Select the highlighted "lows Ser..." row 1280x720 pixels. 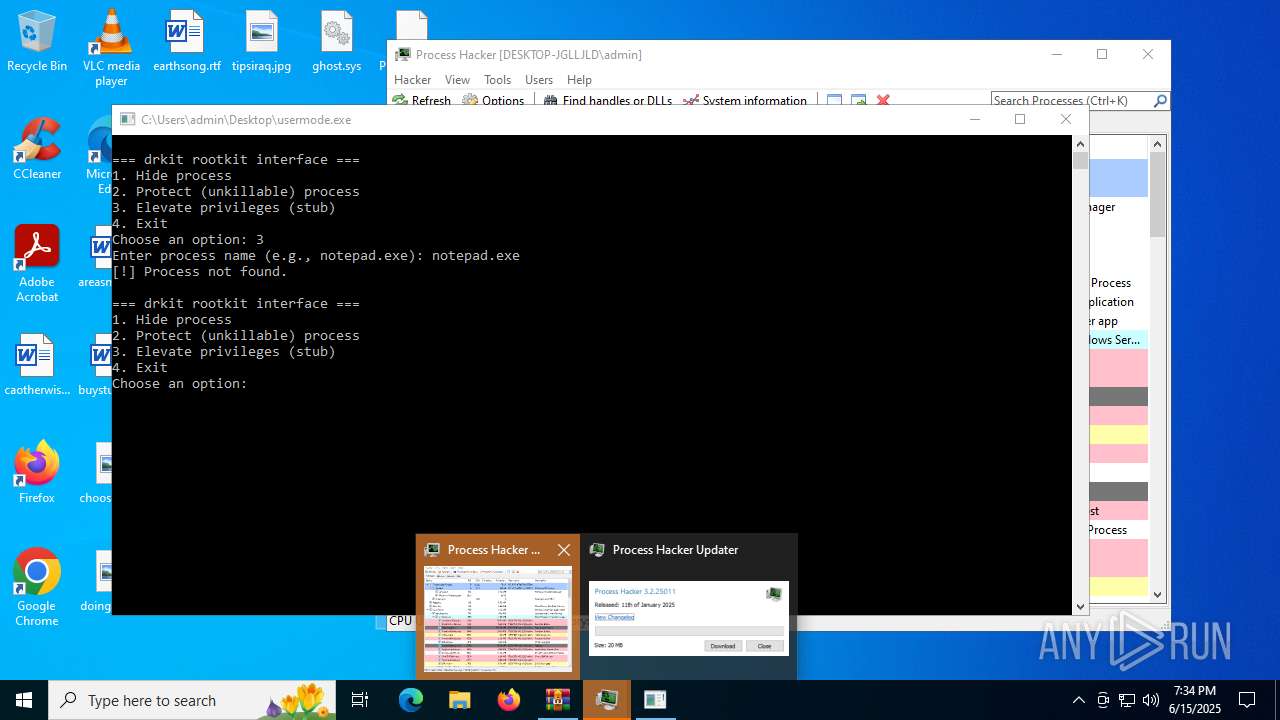pos(1118,340)
